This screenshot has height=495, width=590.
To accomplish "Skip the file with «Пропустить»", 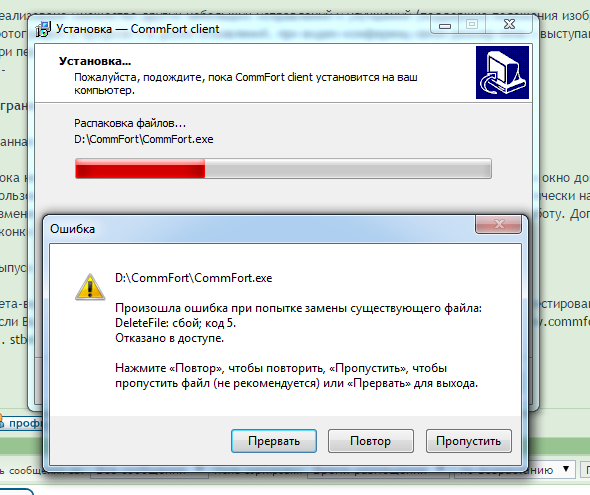I will click(468, 441).
